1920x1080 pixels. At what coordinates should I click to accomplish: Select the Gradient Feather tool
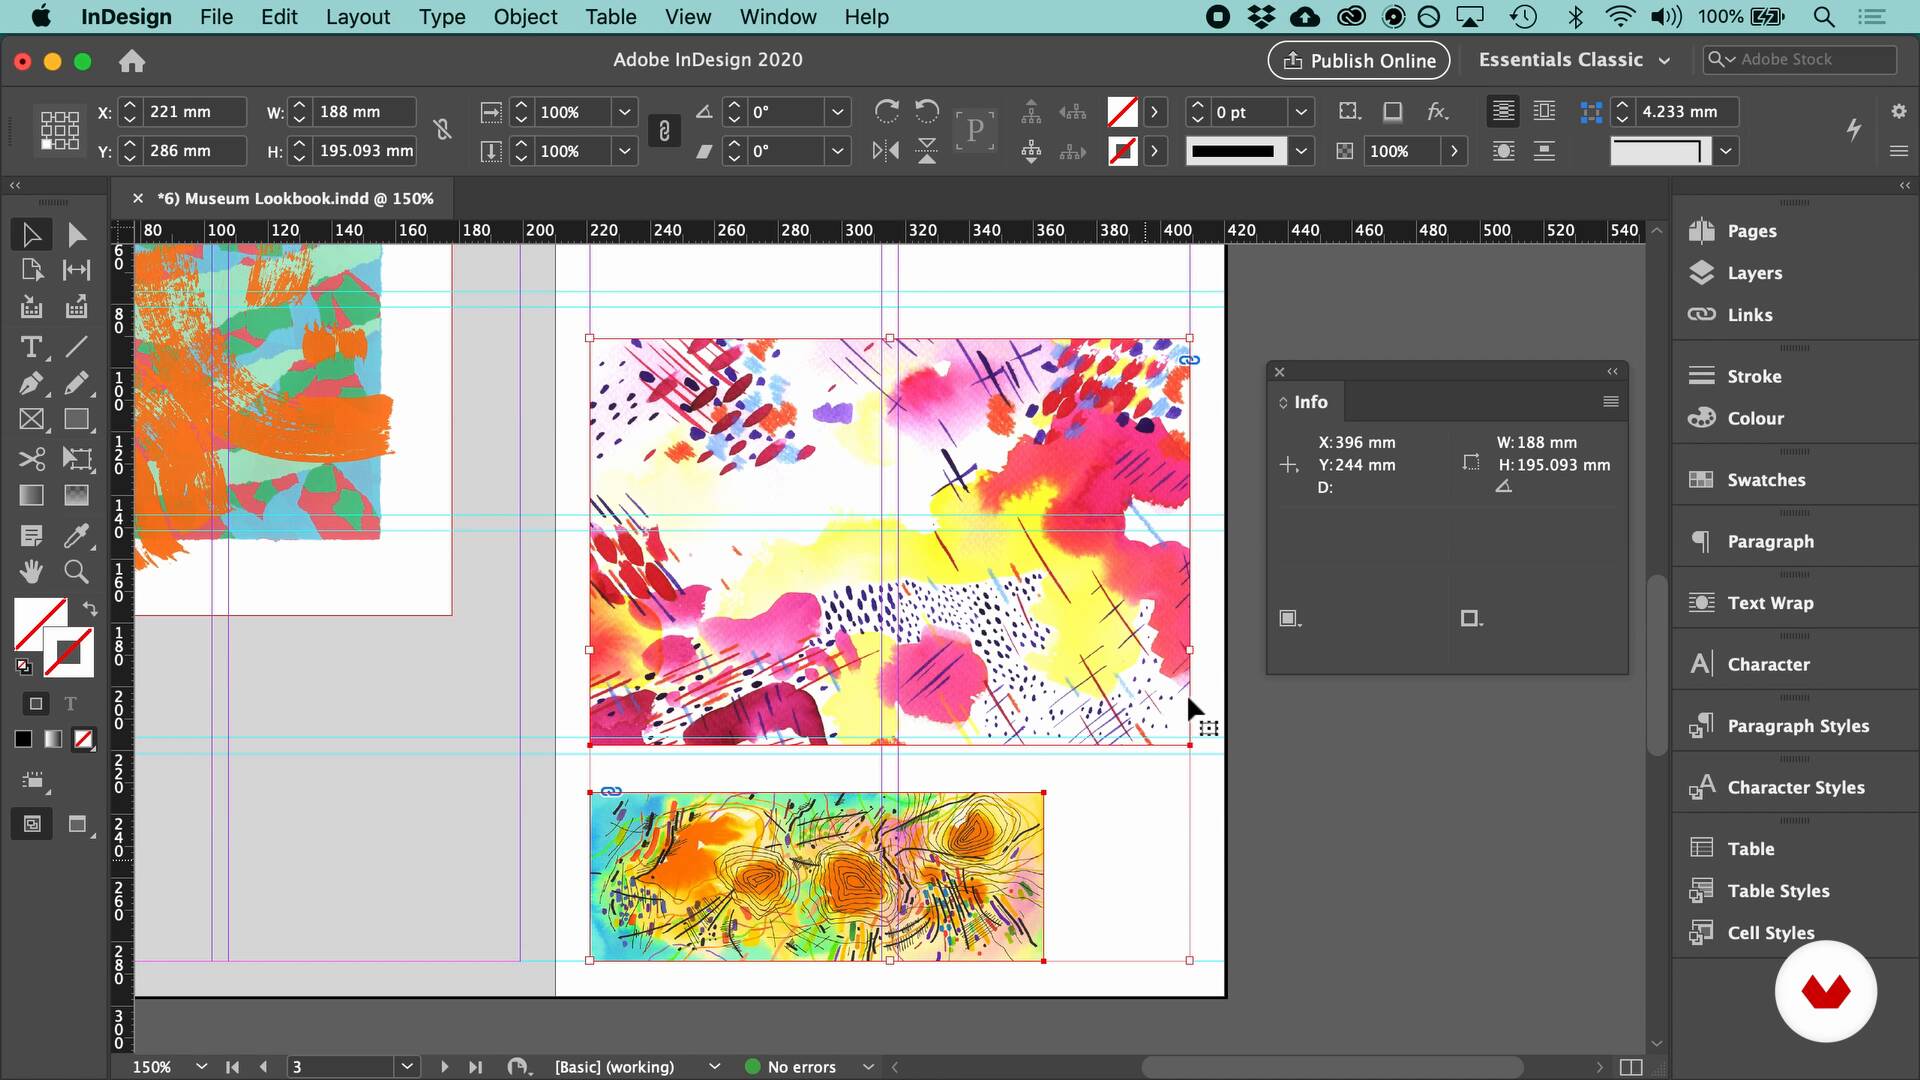pos(76,495)
